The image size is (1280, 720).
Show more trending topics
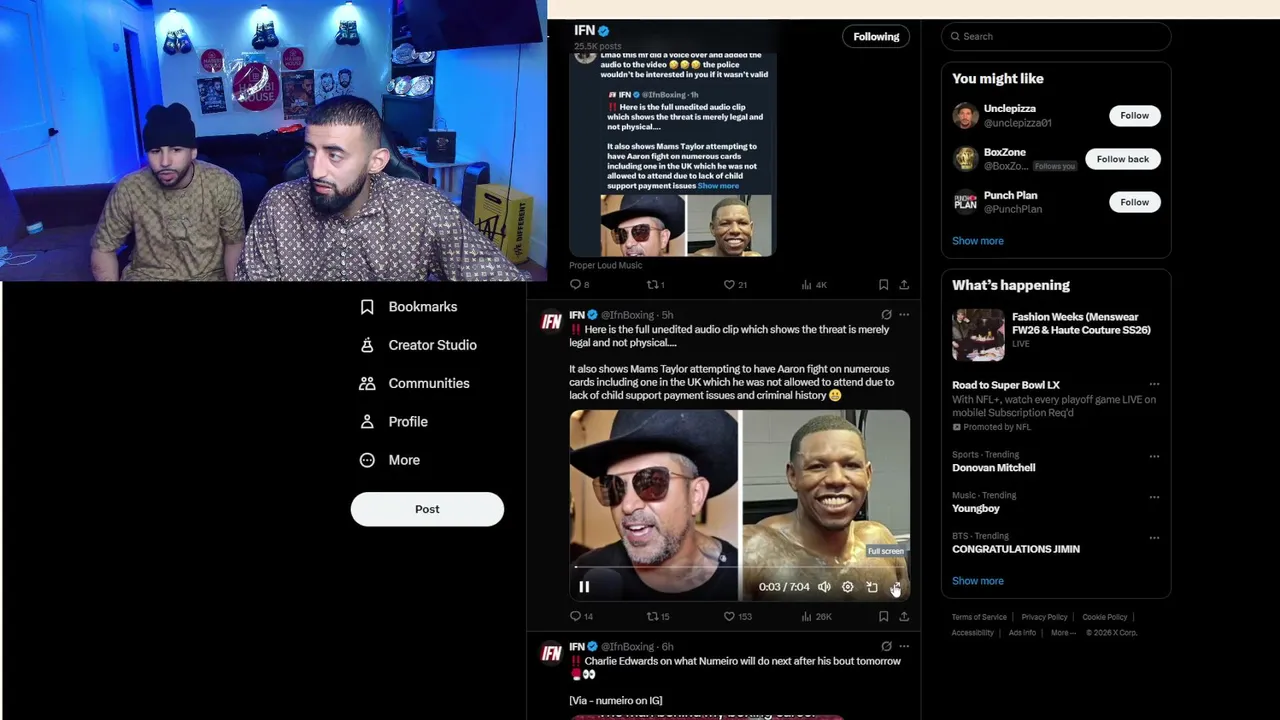(x=978, y=581)
